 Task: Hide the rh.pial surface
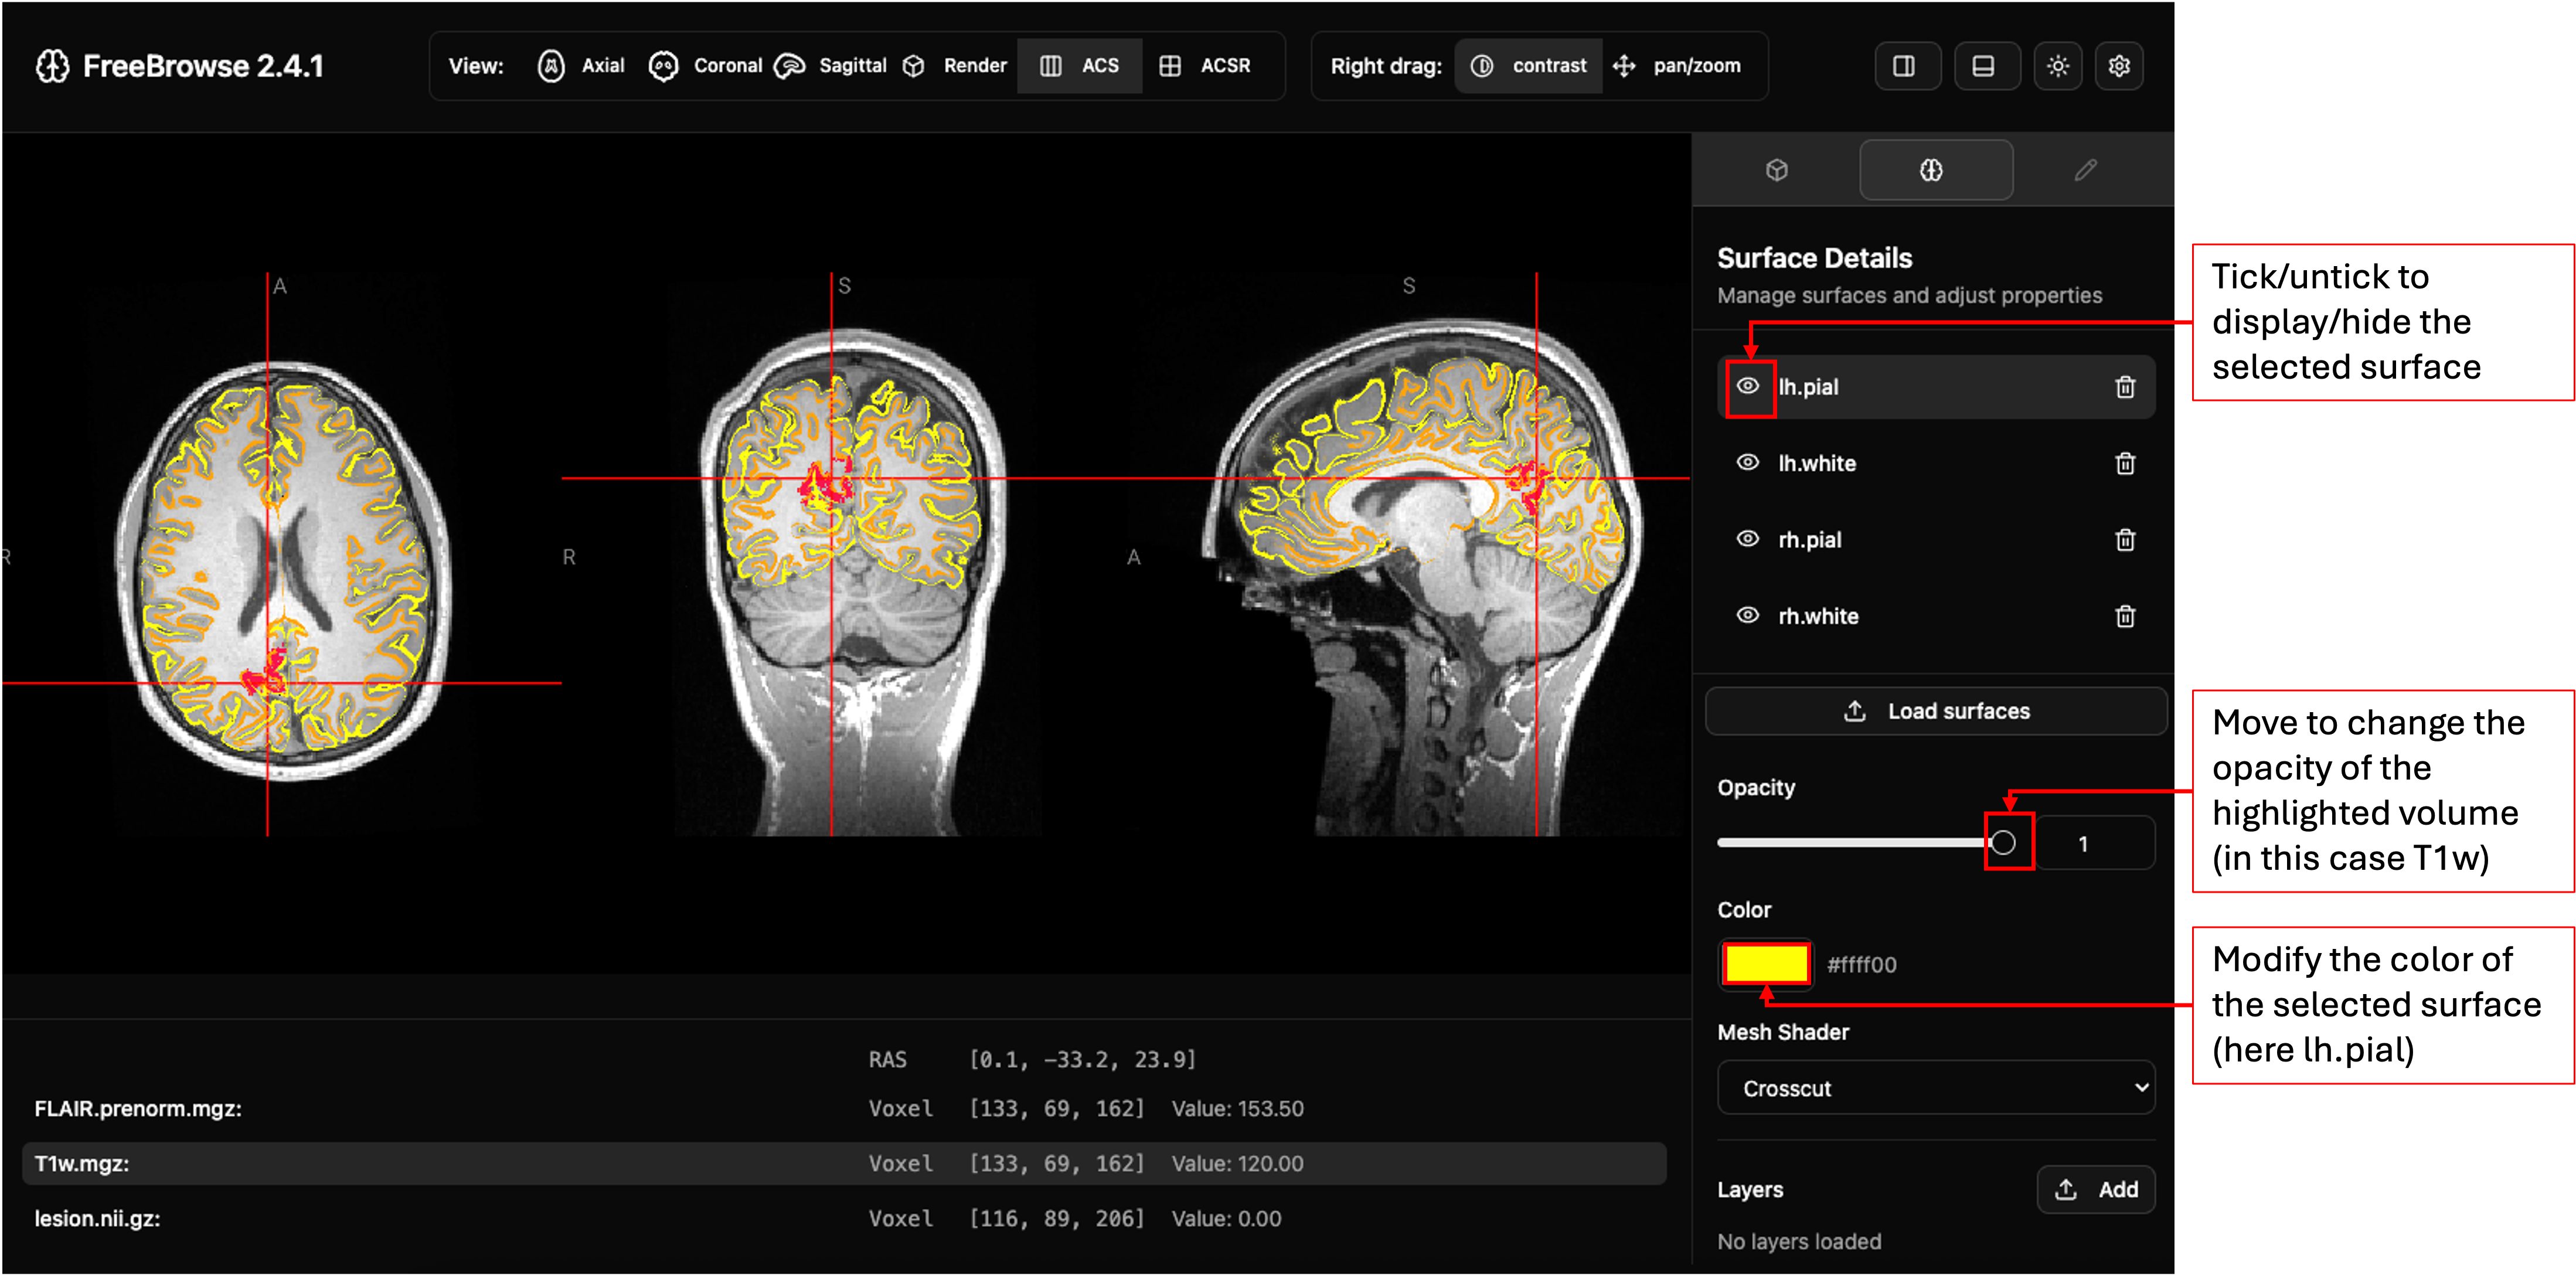click(x=1747, y=539)
